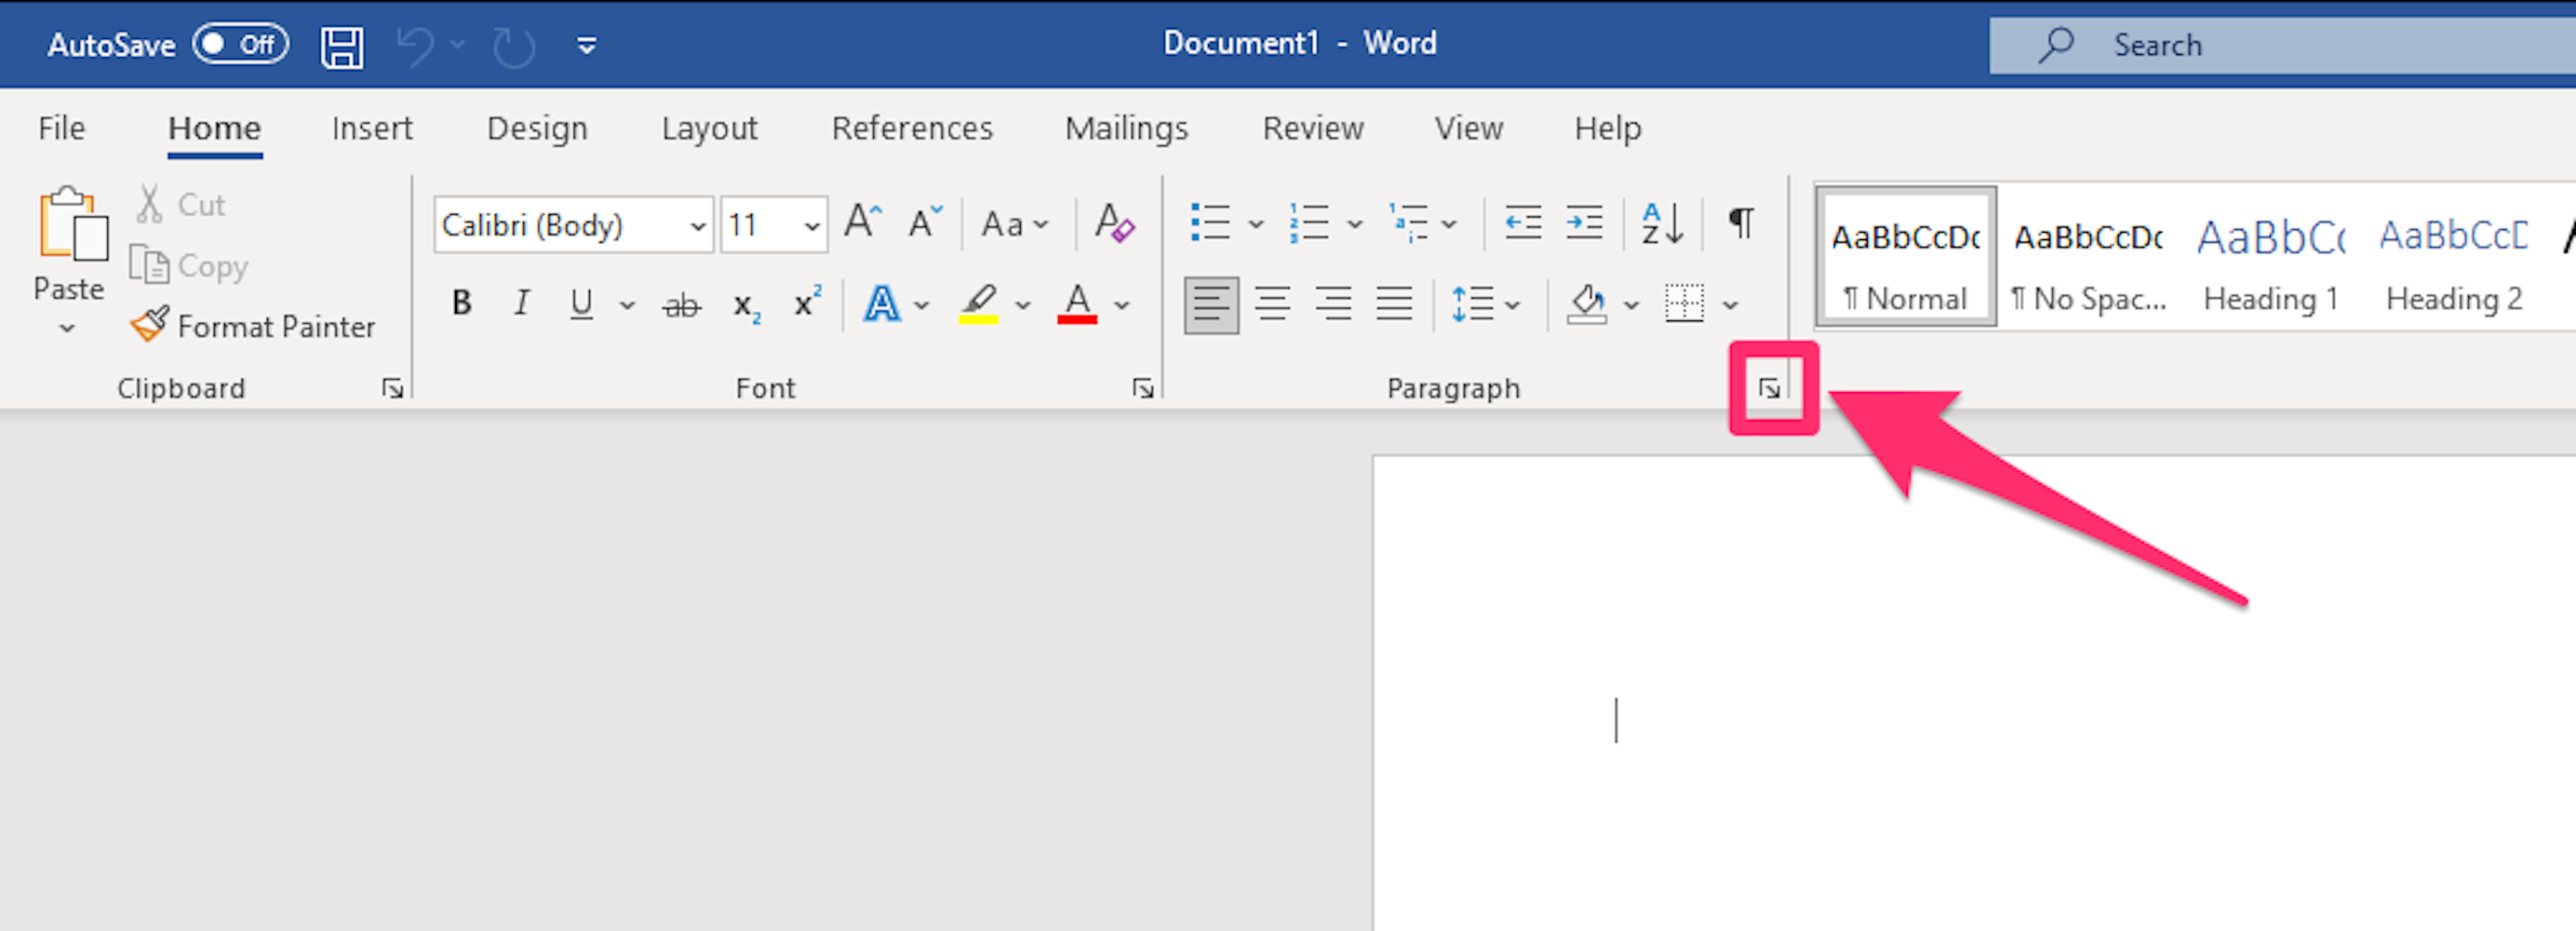Viewport: 2576px width, 931px height.
Task: Apply the Normal style
Action: 1906,257
